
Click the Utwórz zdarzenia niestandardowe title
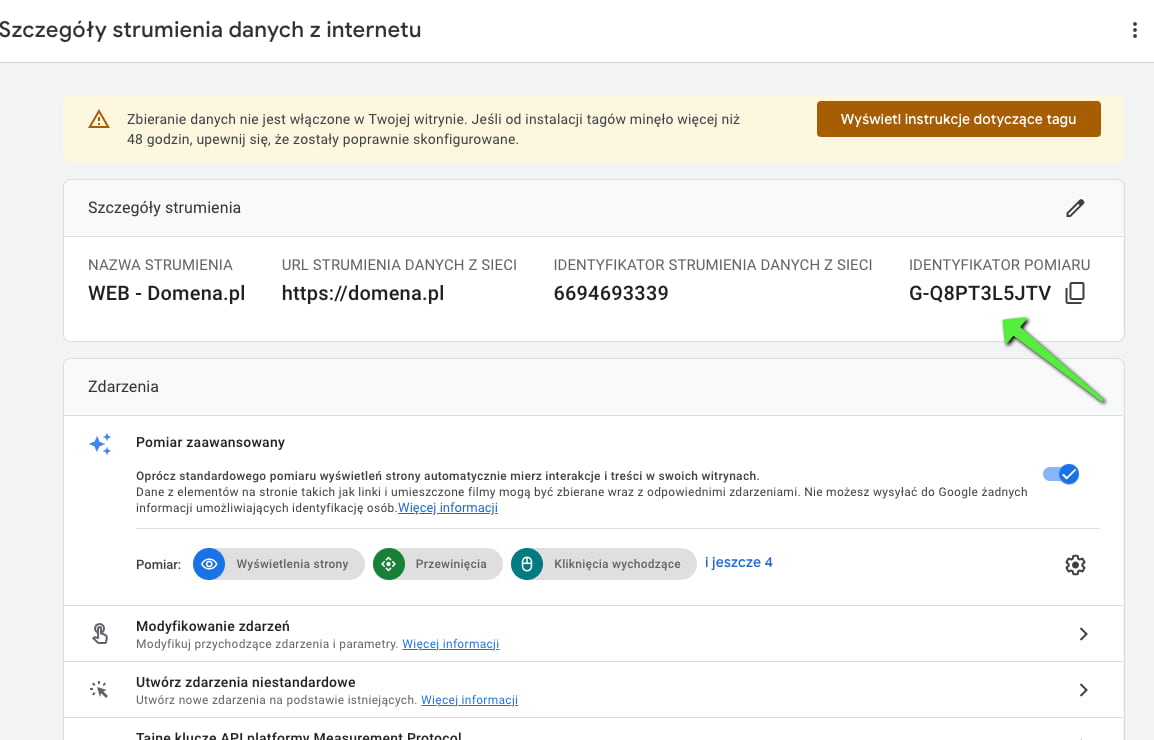pos(246,683)
